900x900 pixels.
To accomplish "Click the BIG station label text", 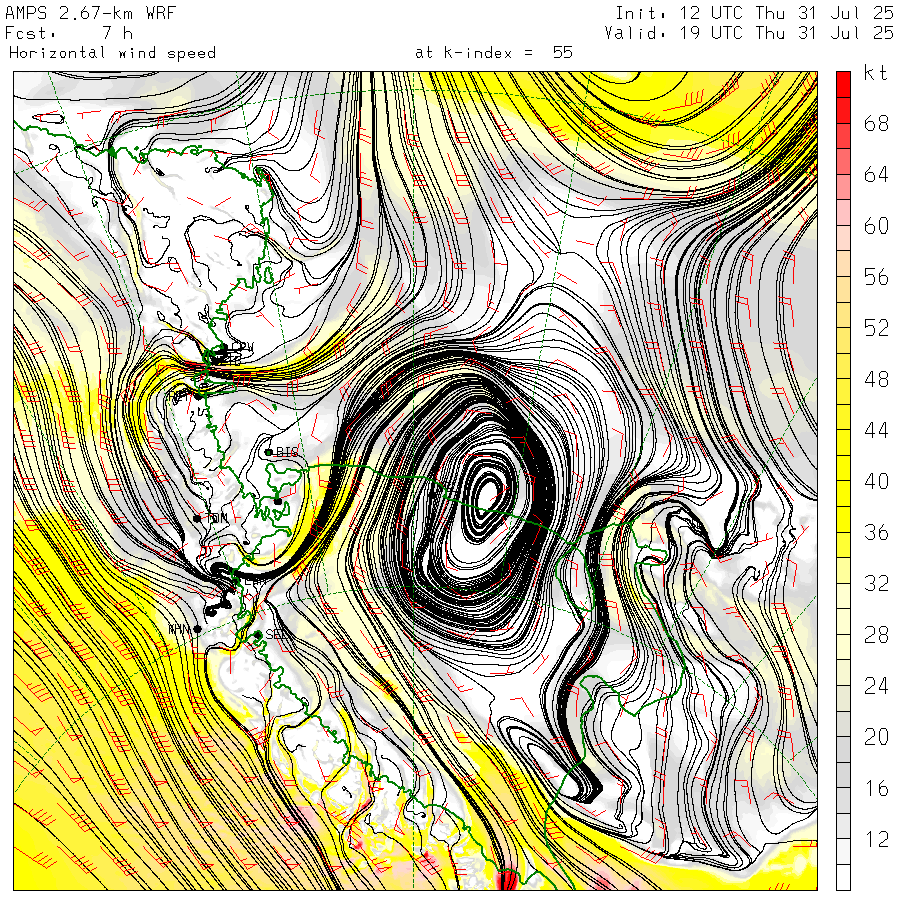I will (287, 452).
